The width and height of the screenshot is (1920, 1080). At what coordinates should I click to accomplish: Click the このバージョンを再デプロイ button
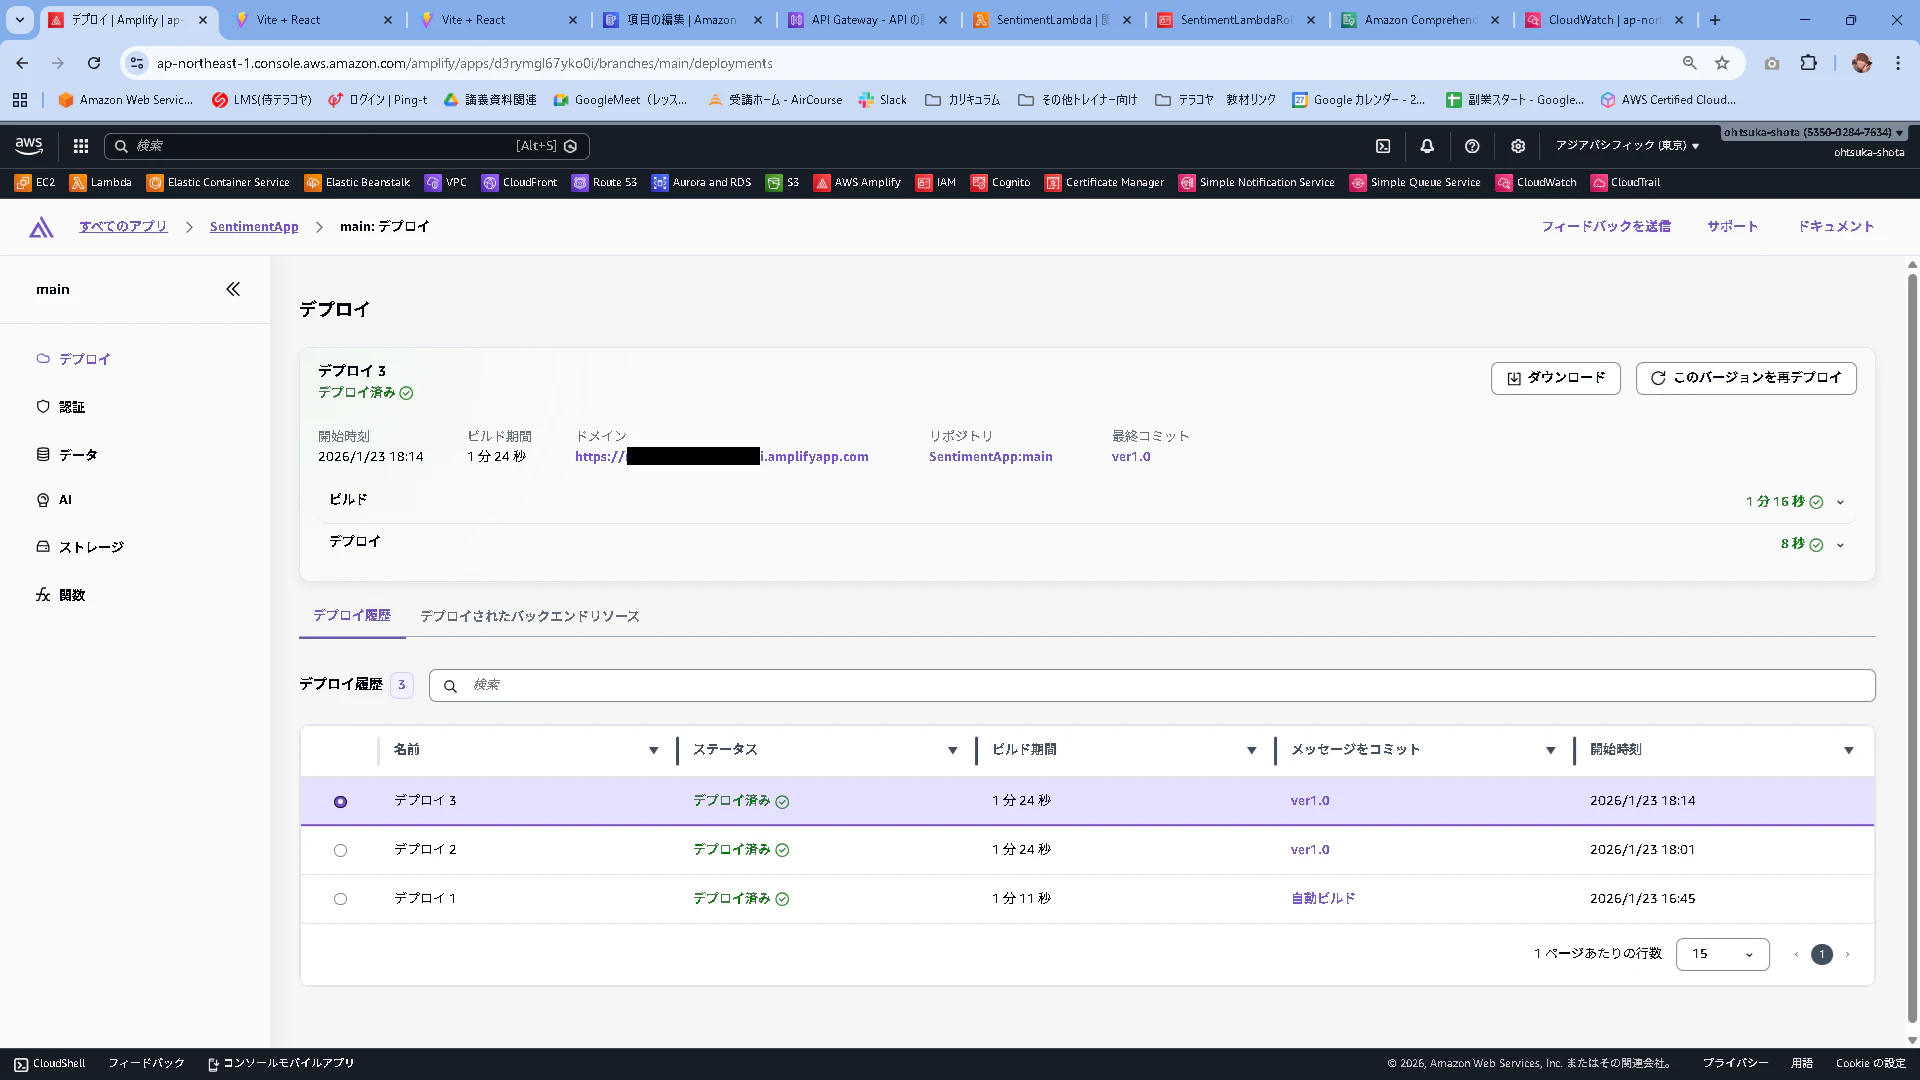[1746, 378]
